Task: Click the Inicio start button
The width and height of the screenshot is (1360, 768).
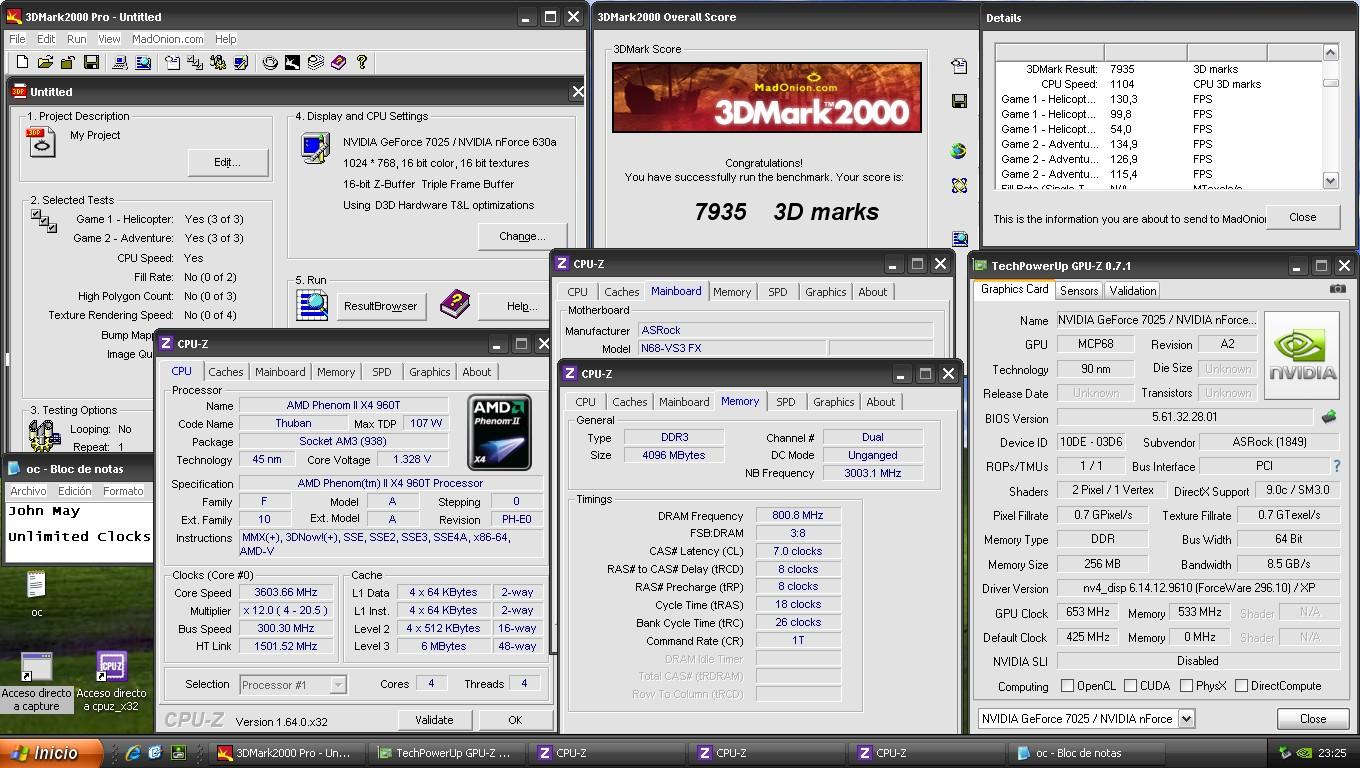Action: pyautogui.click(x=51, y=753)
